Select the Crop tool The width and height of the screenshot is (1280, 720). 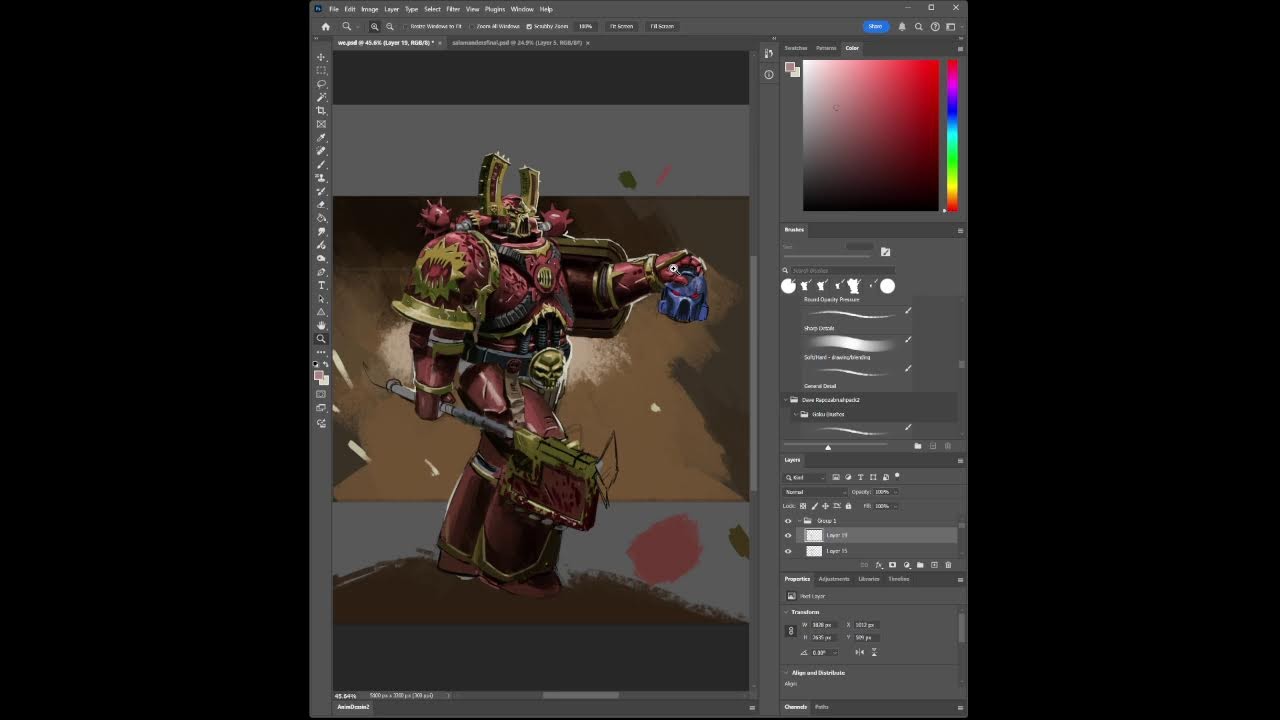click(321, 111)
